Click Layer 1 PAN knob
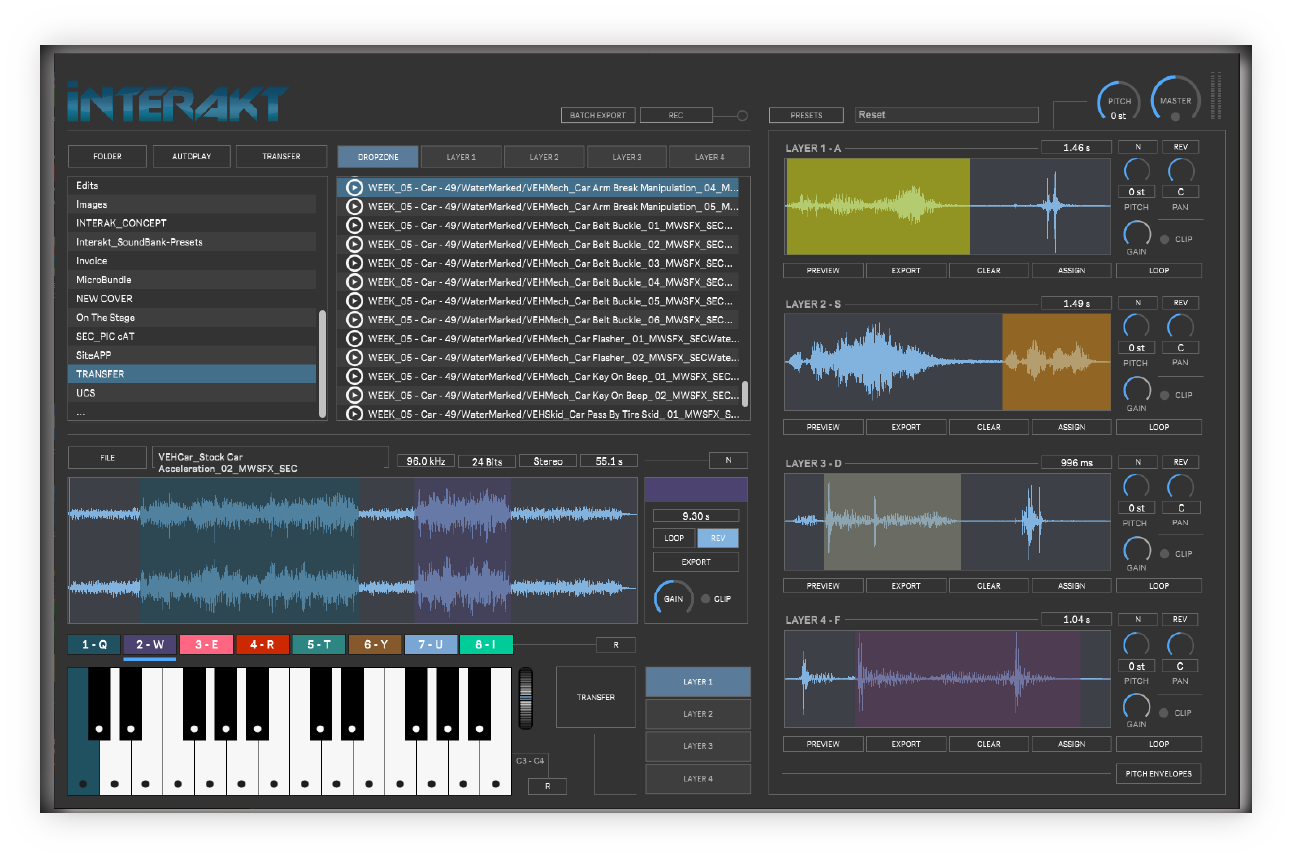This screenshot has width=1292, height=859. 1180,171
